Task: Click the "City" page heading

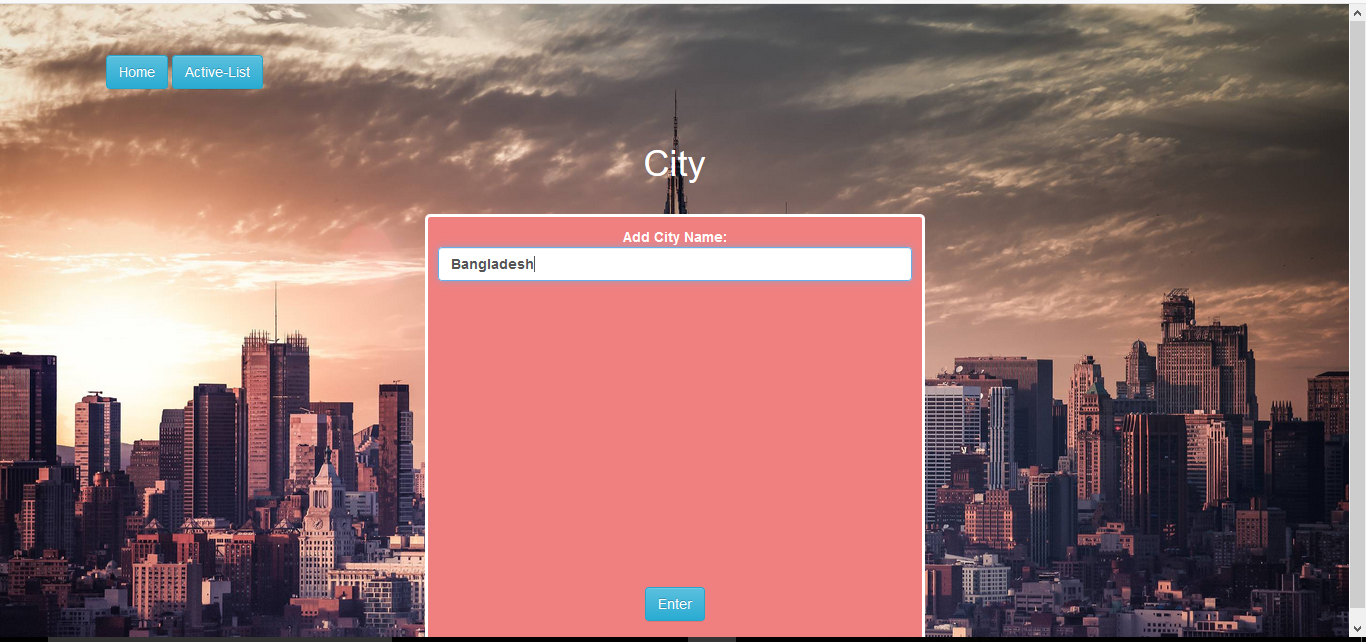Action: pyautogui.click(x=675, y=164)
